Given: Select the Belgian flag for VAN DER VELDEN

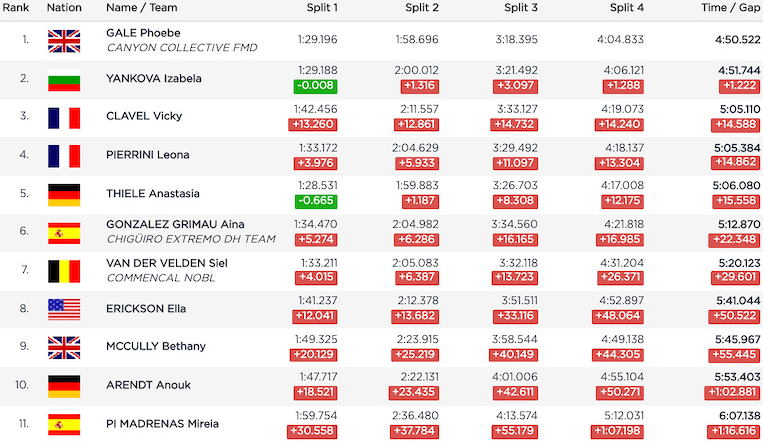Looking at the screenshot, I should pos(64,270).
